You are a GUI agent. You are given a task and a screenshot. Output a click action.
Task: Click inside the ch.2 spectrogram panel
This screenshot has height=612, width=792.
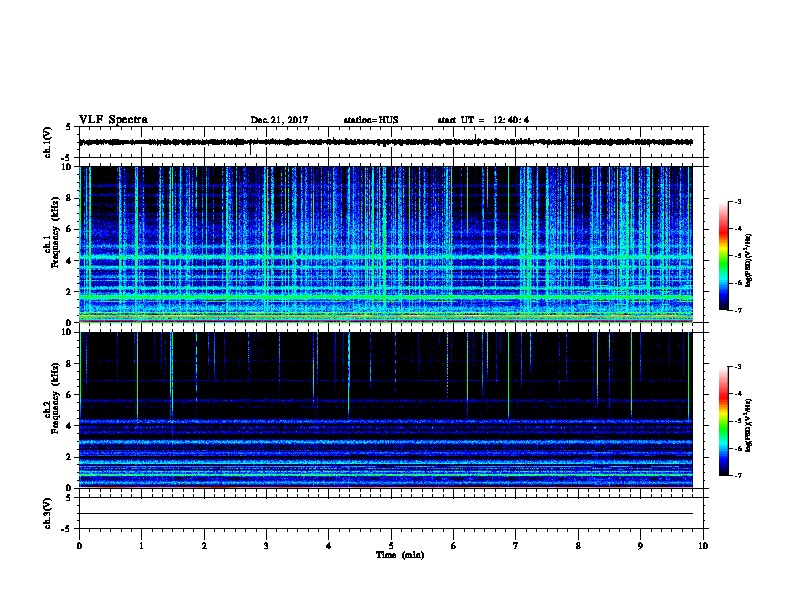click(x=386, y=410)
